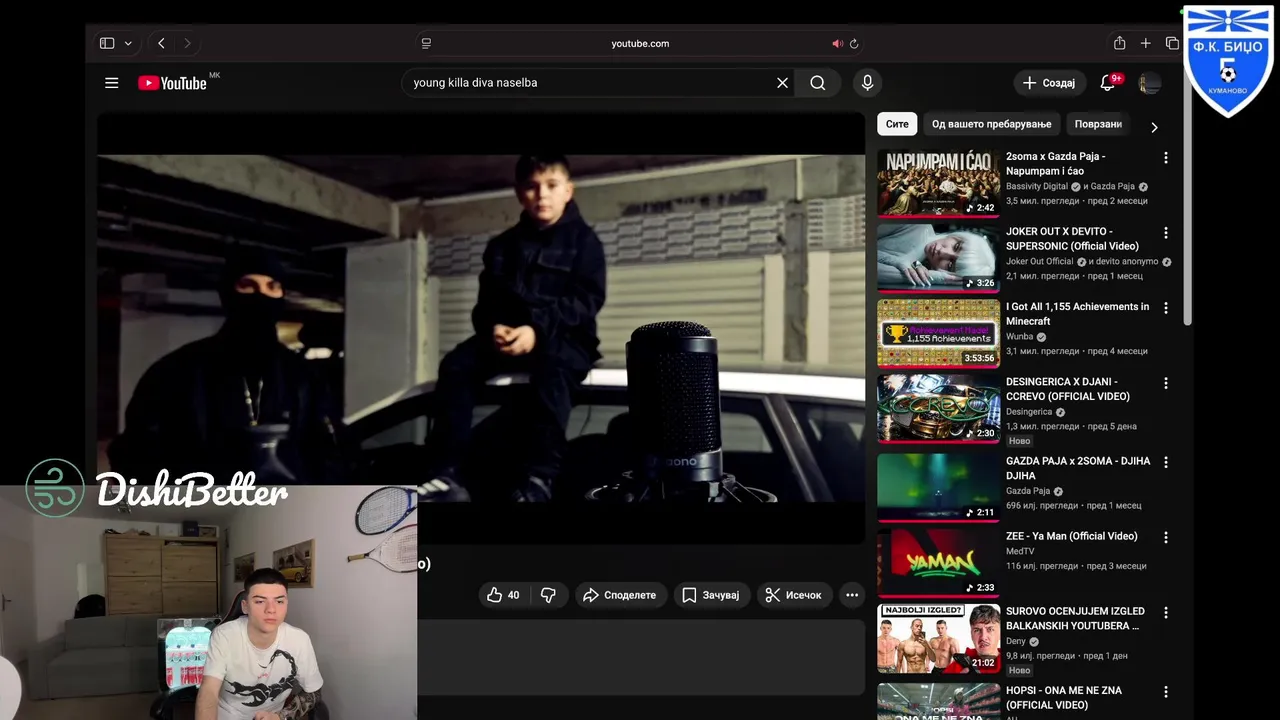Dislike the video with thumbs down
Viewport: 1280px width, 720px height.
548,595
